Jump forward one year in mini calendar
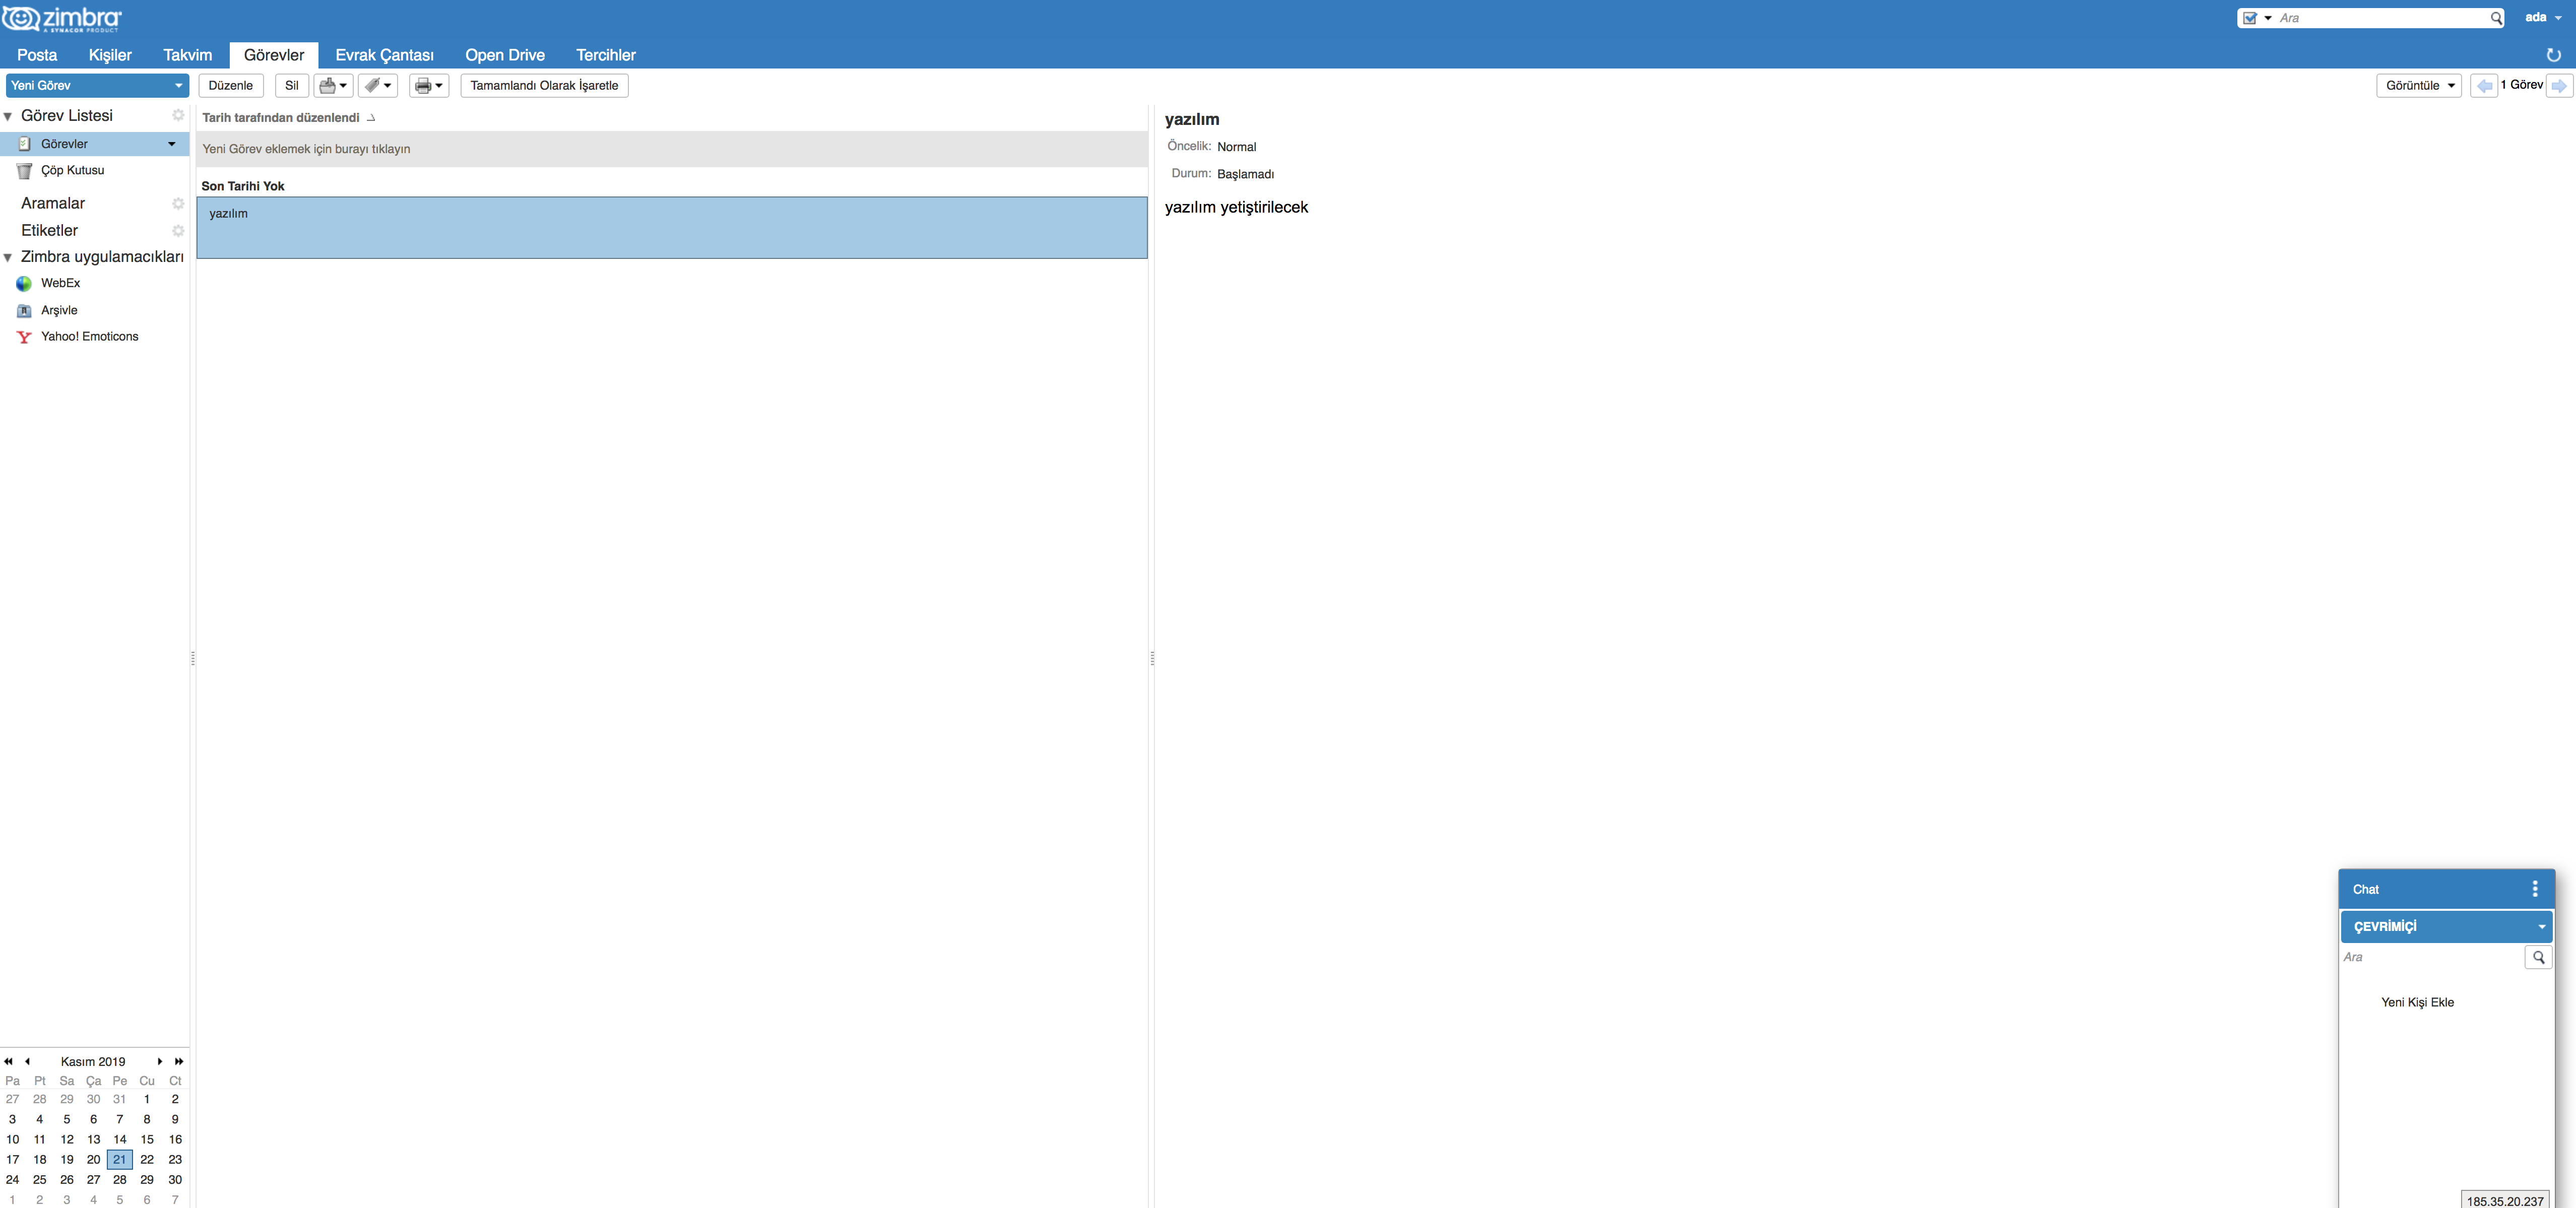Screen dimensions: 2576x1208 [x=179, y=1061]
